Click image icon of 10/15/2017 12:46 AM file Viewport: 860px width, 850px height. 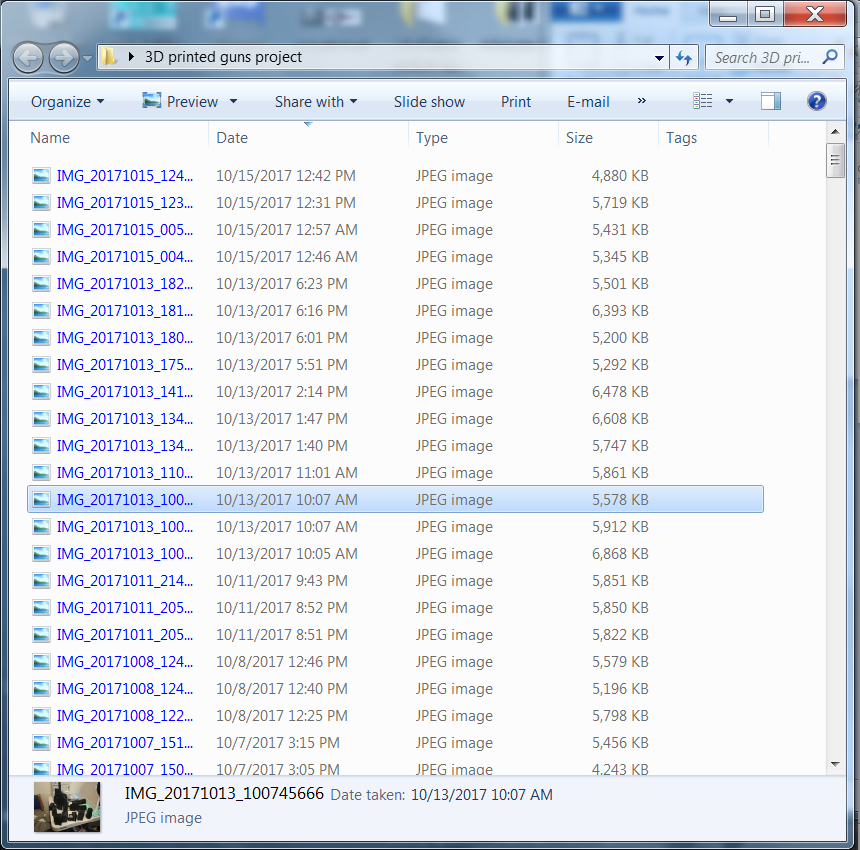pyautogui.click(x=42, y=257)
